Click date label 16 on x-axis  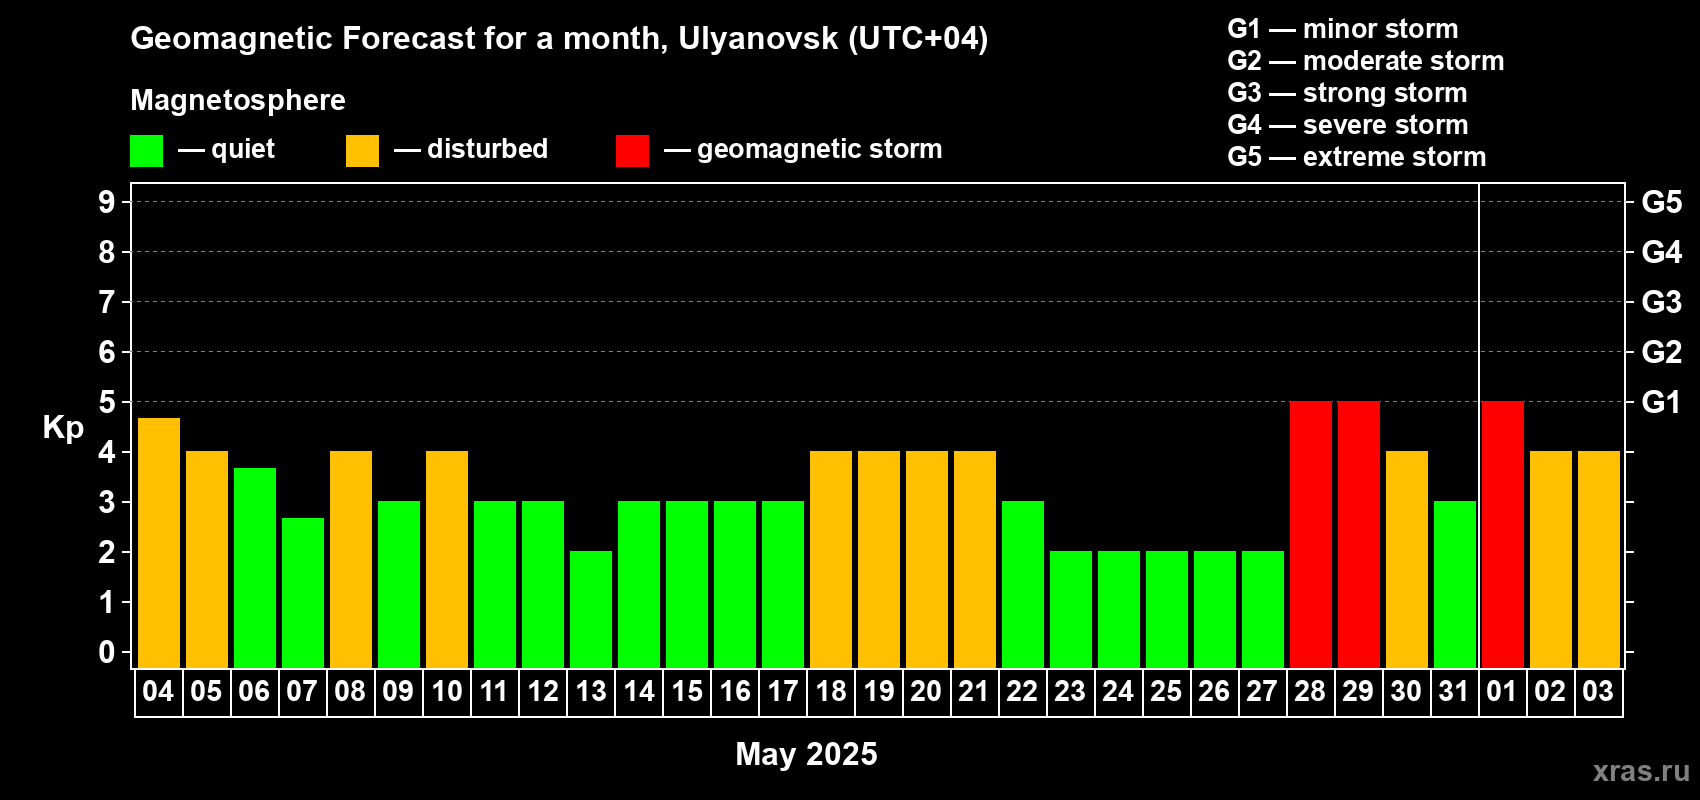coord(734,692)
